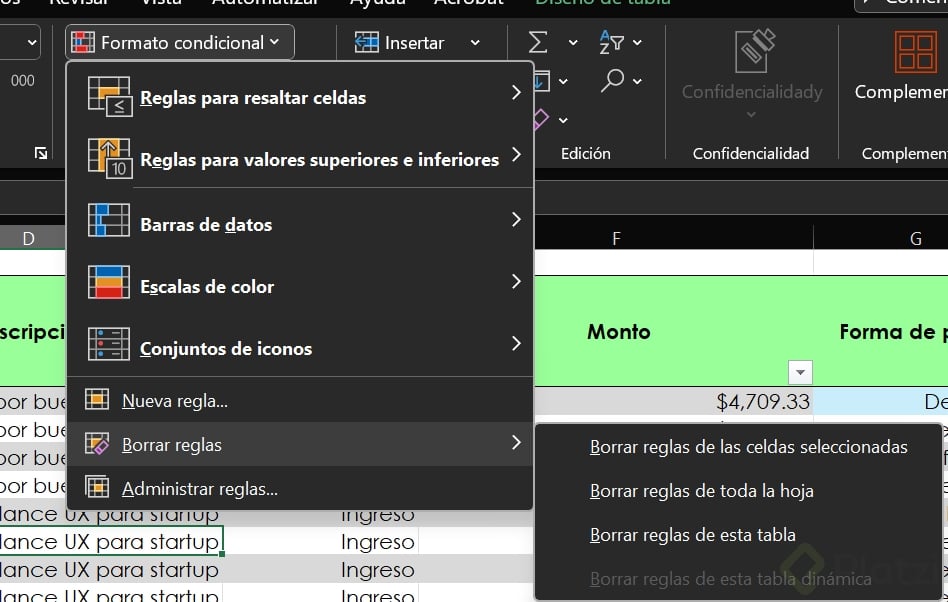Expand the Sort and Filter dropdown arrow
948x602 pixels.
[637, 42]
